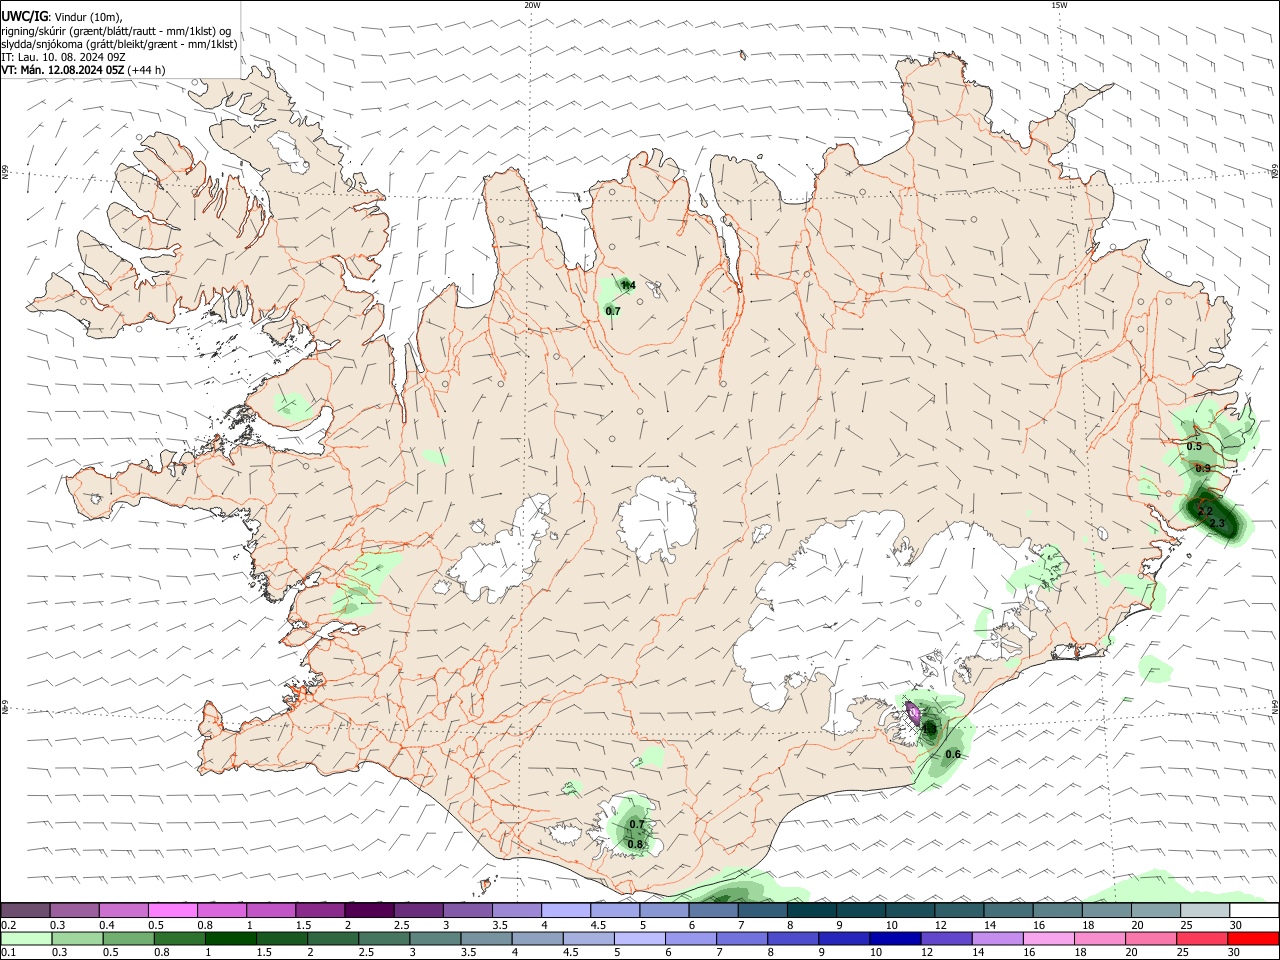The width and height of the screenshot is (1280, 960).
Task: Click the '15W' longitude label at top
Action: [x=1059, y=5]
